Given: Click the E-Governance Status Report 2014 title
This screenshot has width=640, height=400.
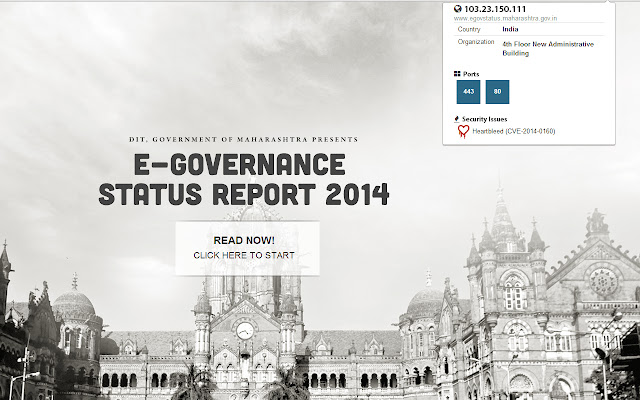Looking at the screenshot, I should pos(244,179).
